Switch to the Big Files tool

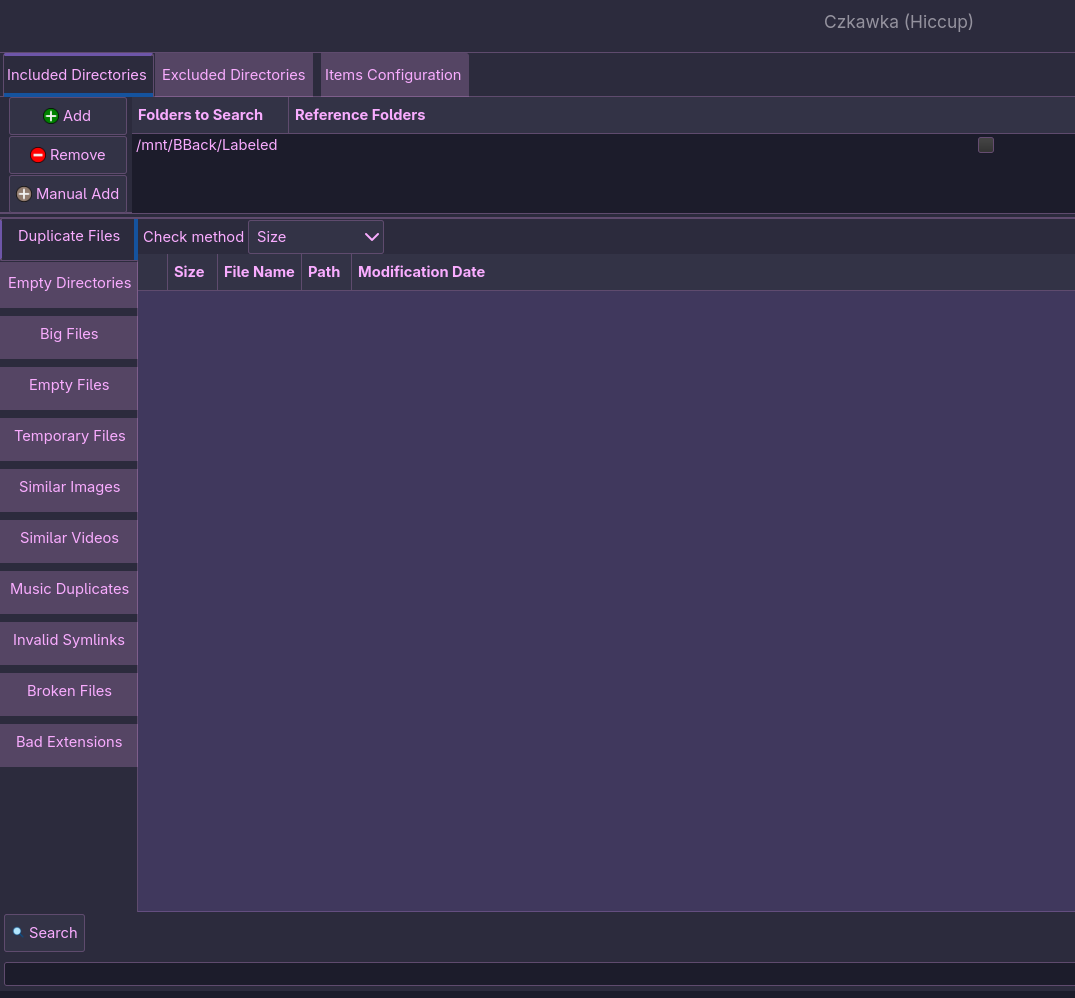[69, 334]
